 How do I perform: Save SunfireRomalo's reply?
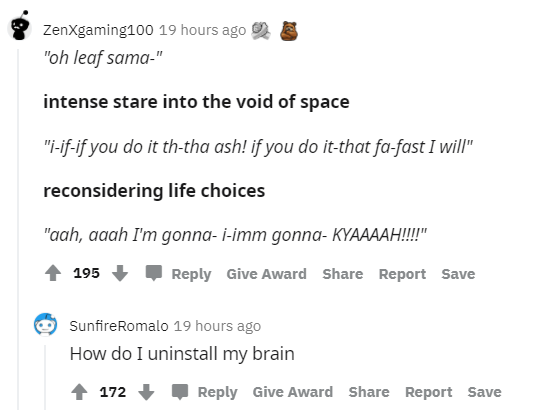[485, 392]
